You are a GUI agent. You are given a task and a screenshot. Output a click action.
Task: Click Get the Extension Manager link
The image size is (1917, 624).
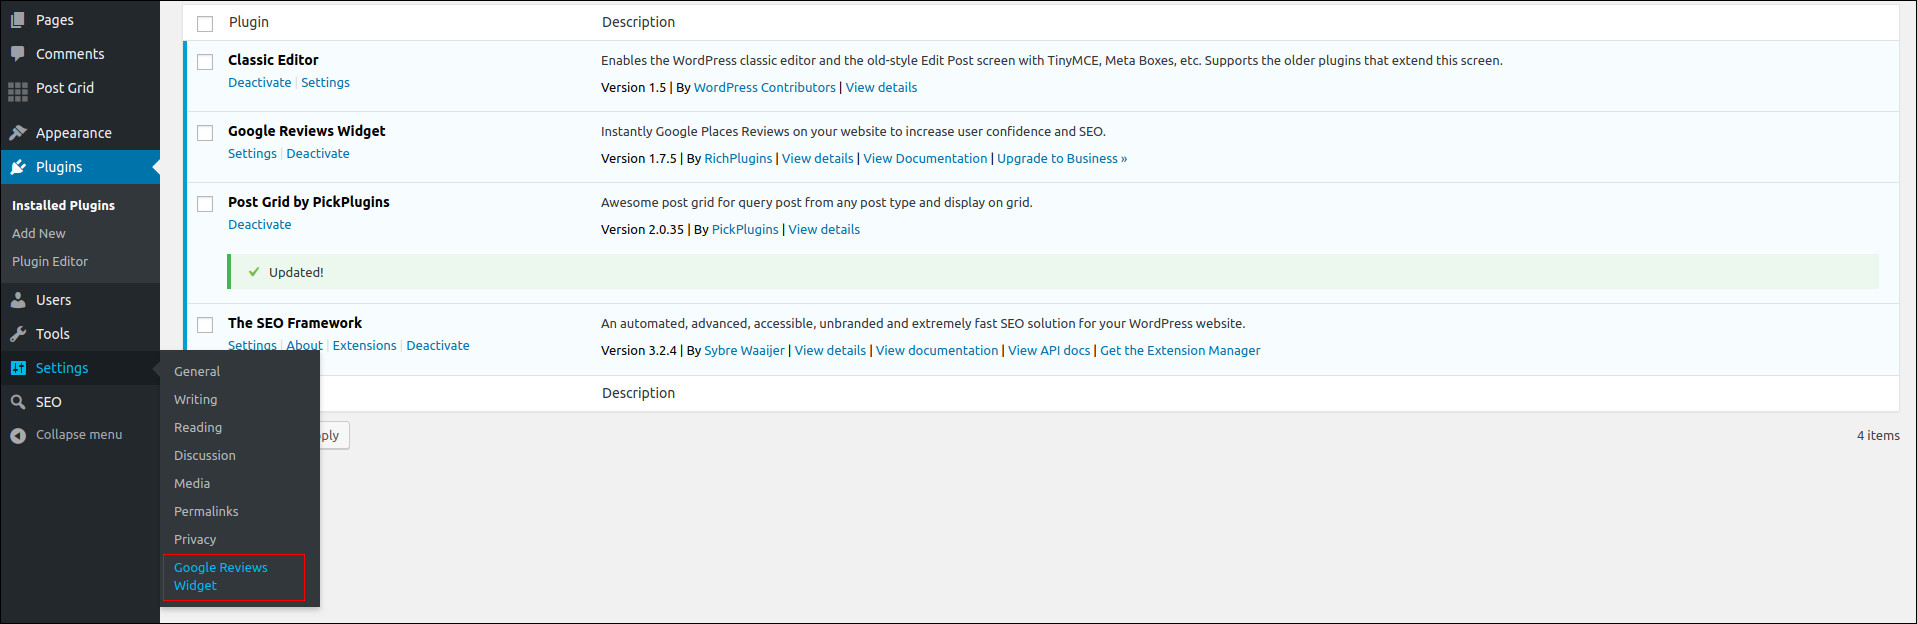[1180, 351]
